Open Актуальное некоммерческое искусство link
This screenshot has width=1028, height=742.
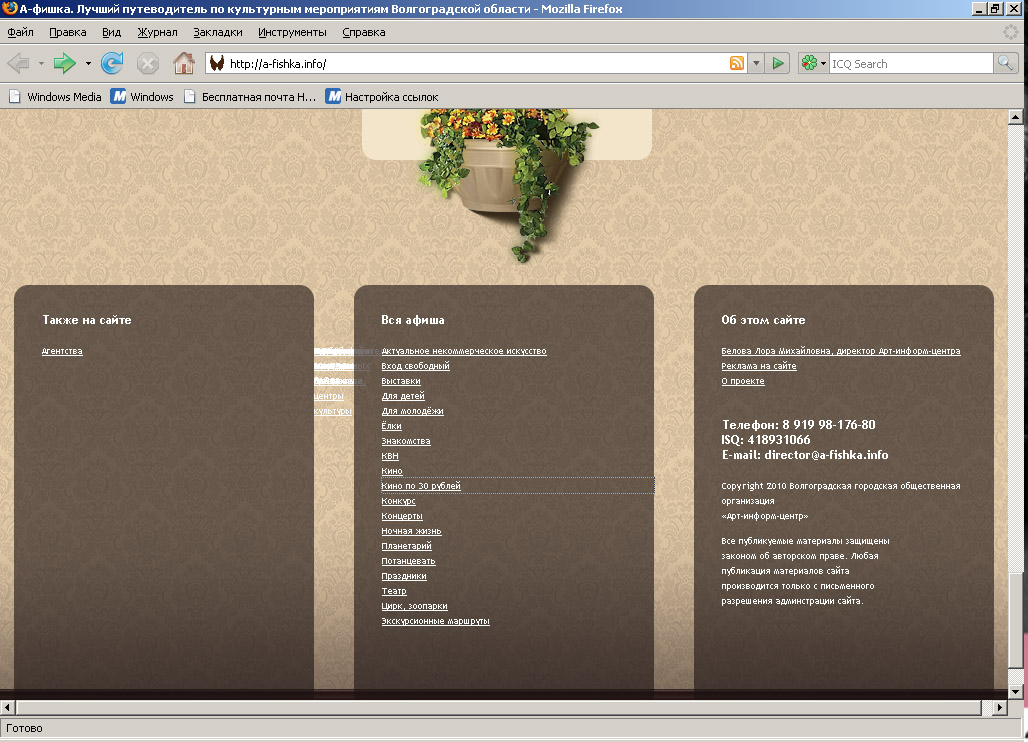coord(464,351)
